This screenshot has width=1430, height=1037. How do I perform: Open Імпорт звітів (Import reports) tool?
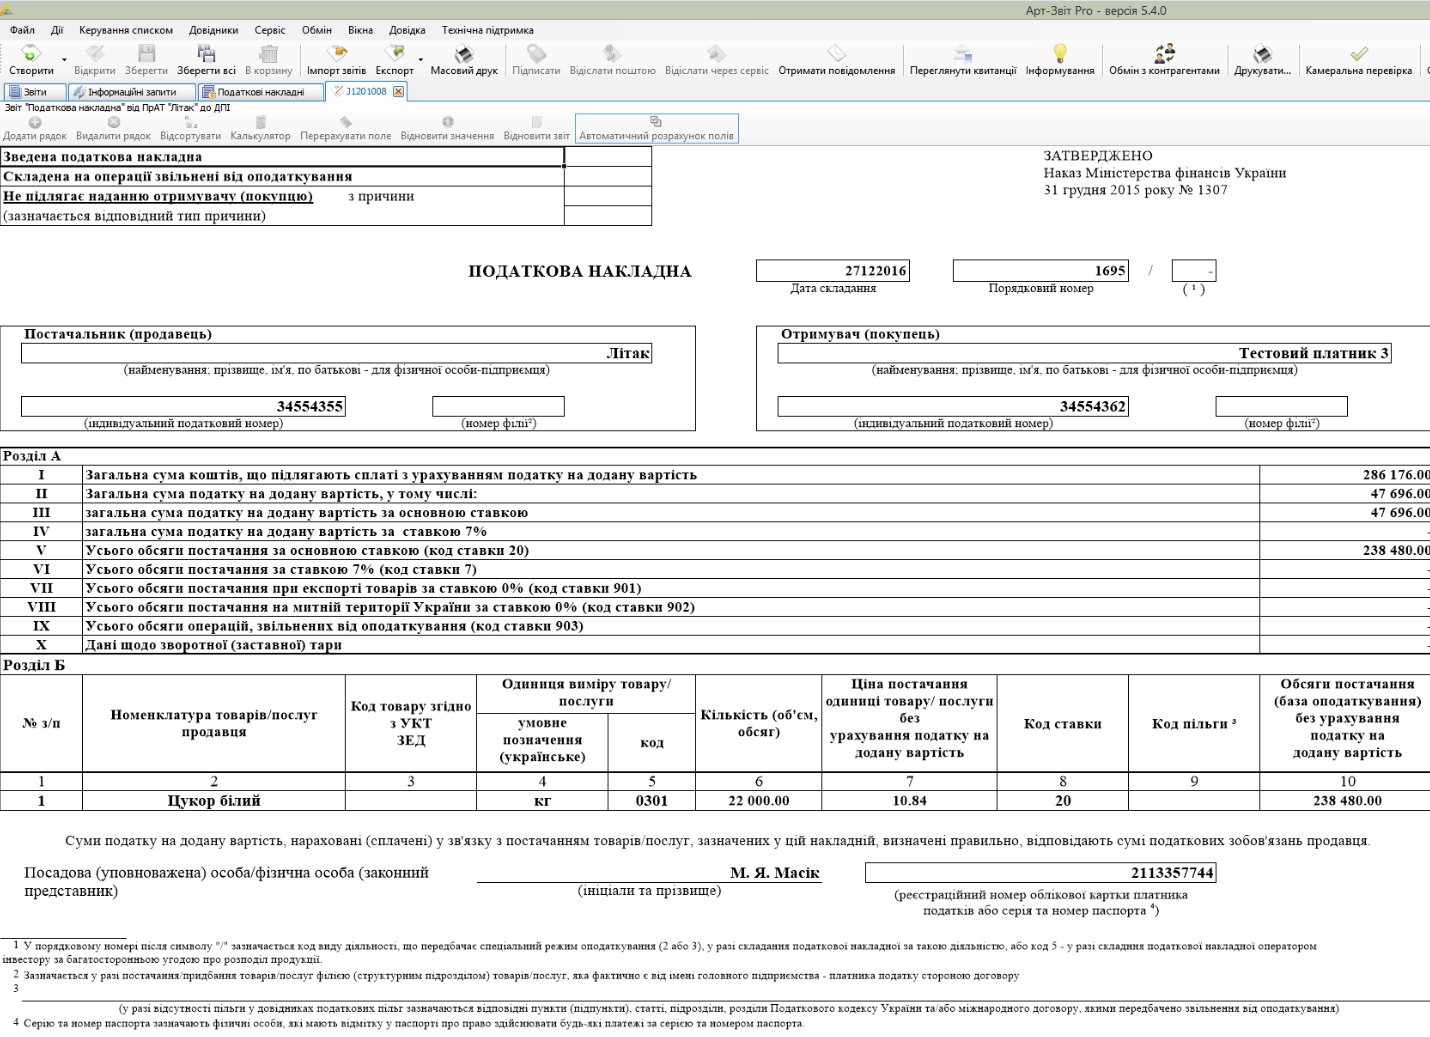click(337, 54)
